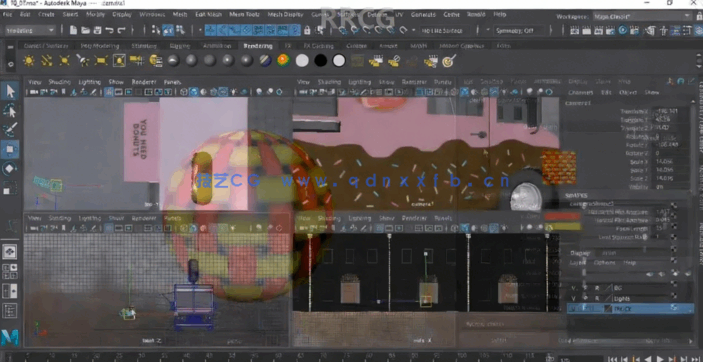703x362 pixels.
Task: Click the New Scene icon
Action: coord(74,31)
